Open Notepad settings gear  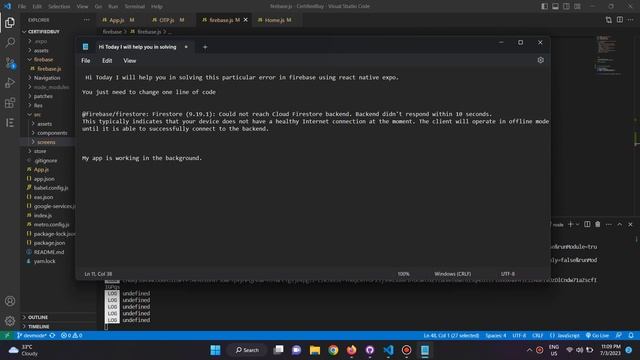pos(540,60)
